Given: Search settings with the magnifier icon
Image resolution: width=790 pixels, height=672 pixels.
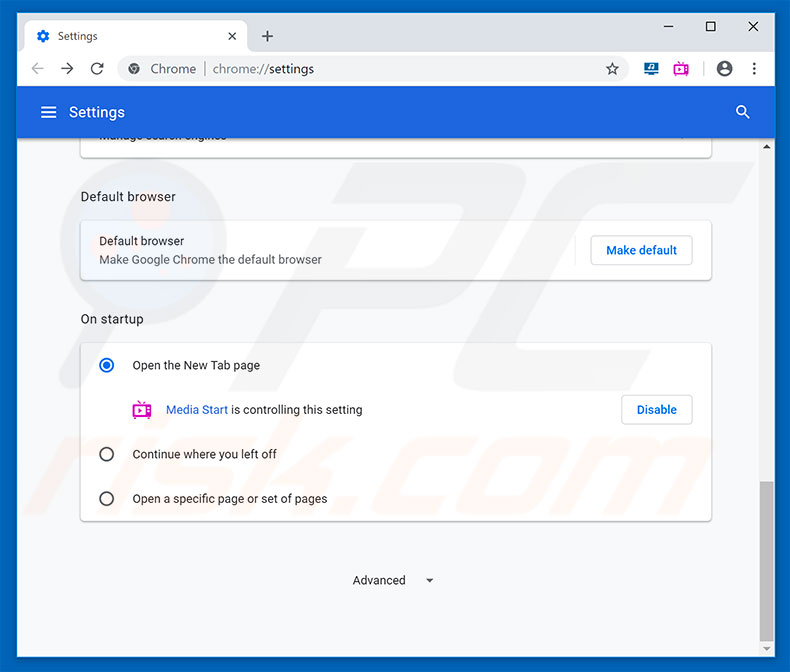Looking at the screenshot, I should coord(742,112).
